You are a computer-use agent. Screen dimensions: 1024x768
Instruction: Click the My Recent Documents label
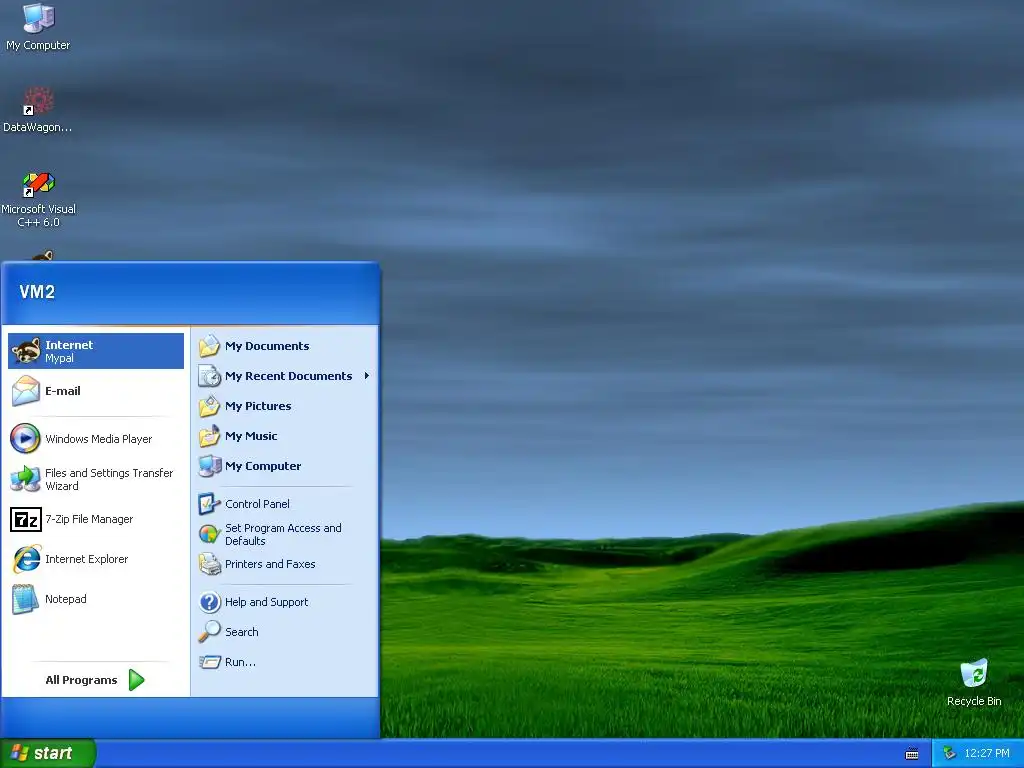coord(288,376)
